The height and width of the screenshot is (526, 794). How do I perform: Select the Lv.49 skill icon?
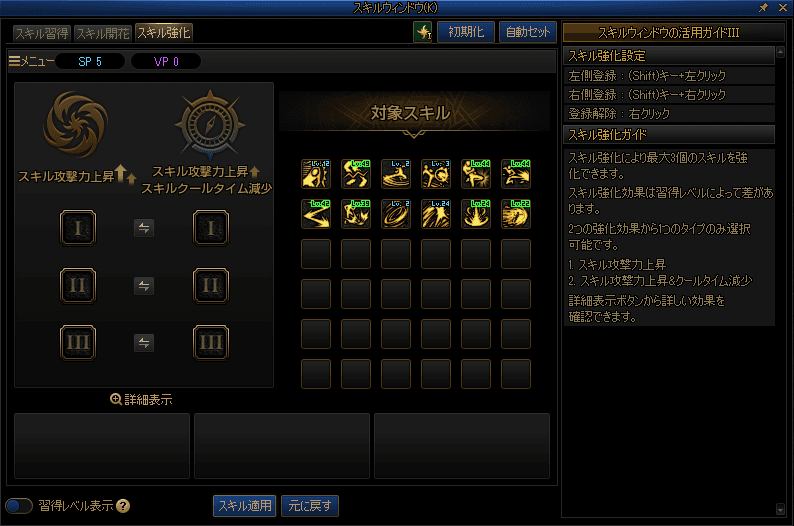(x=355, y=174)
